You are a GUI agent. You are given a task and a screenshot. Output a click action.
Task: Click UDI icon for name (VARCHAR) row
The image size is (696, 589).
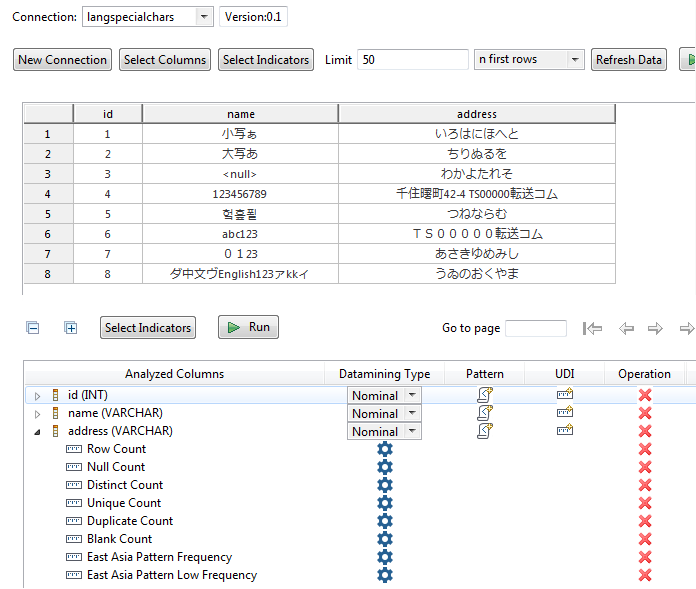(x=565, y=413)
